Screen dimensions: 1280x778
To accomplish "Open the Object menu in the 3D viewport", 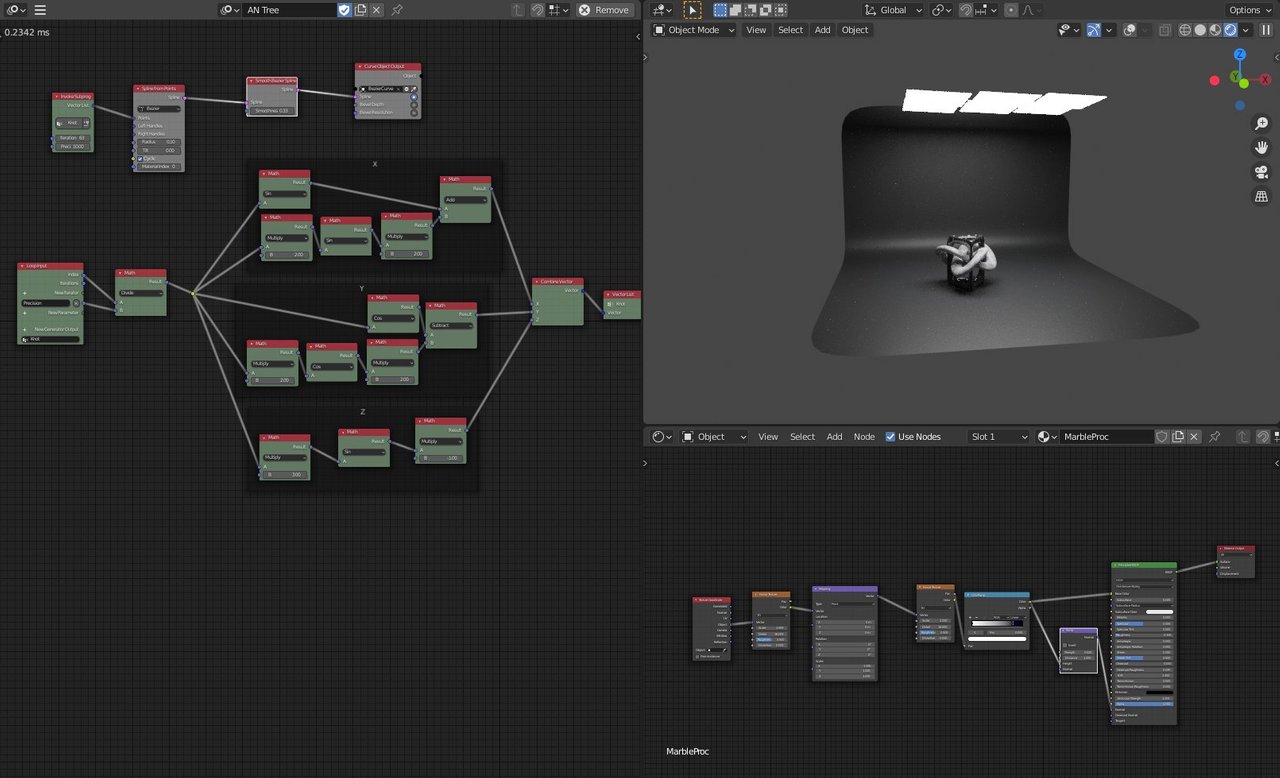I will pos(855,30).
